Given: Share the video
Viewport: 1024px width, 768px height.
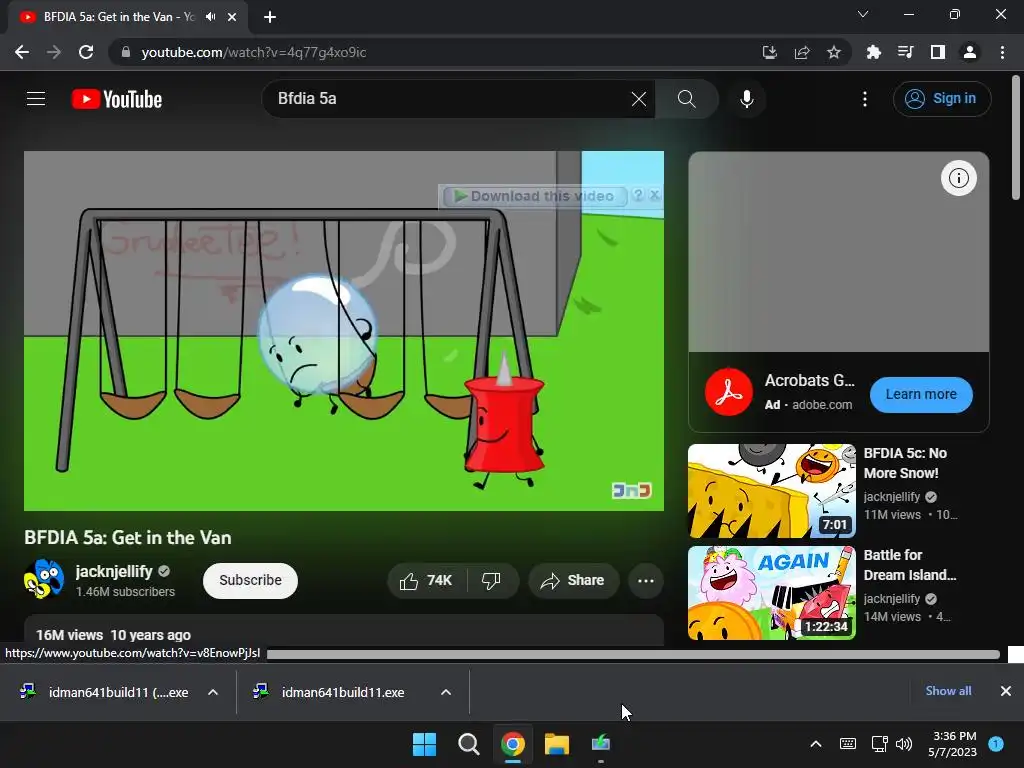Looking at the screenshot, I should [573, 581].
